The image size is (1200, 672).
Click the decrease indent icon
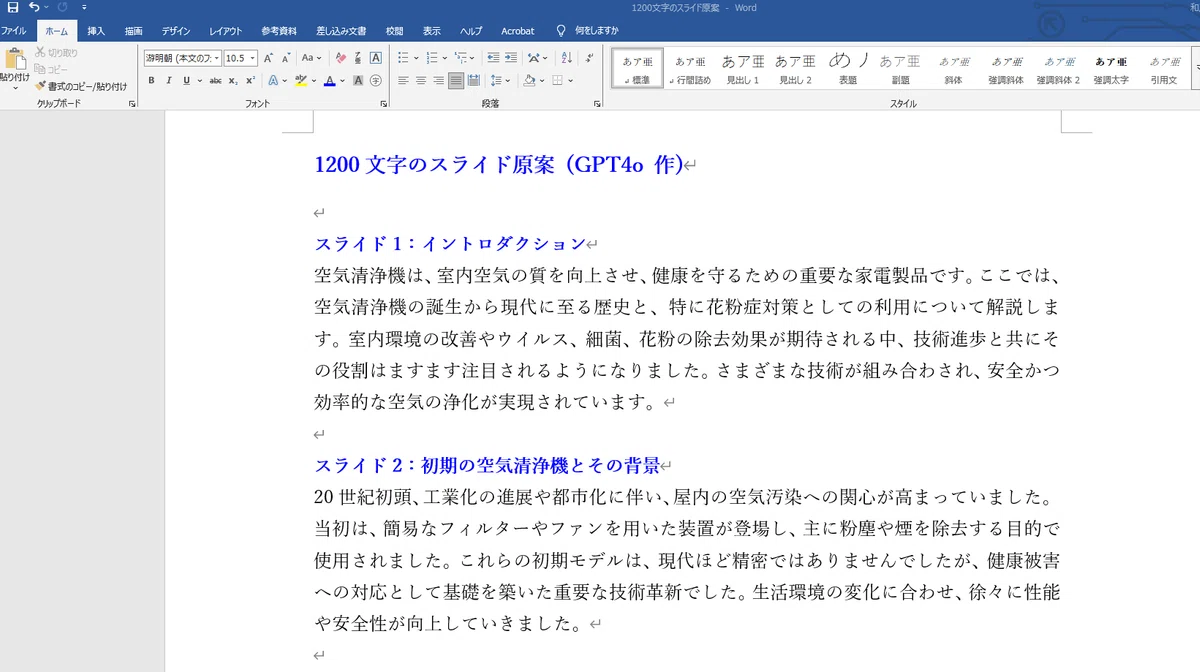pyautogui.click(x=493, y=58)
